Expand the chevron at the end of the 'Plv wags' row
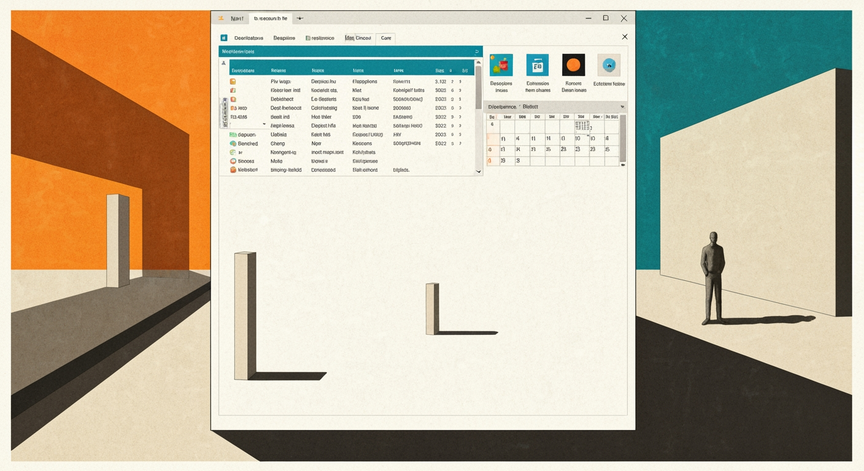 460,82
